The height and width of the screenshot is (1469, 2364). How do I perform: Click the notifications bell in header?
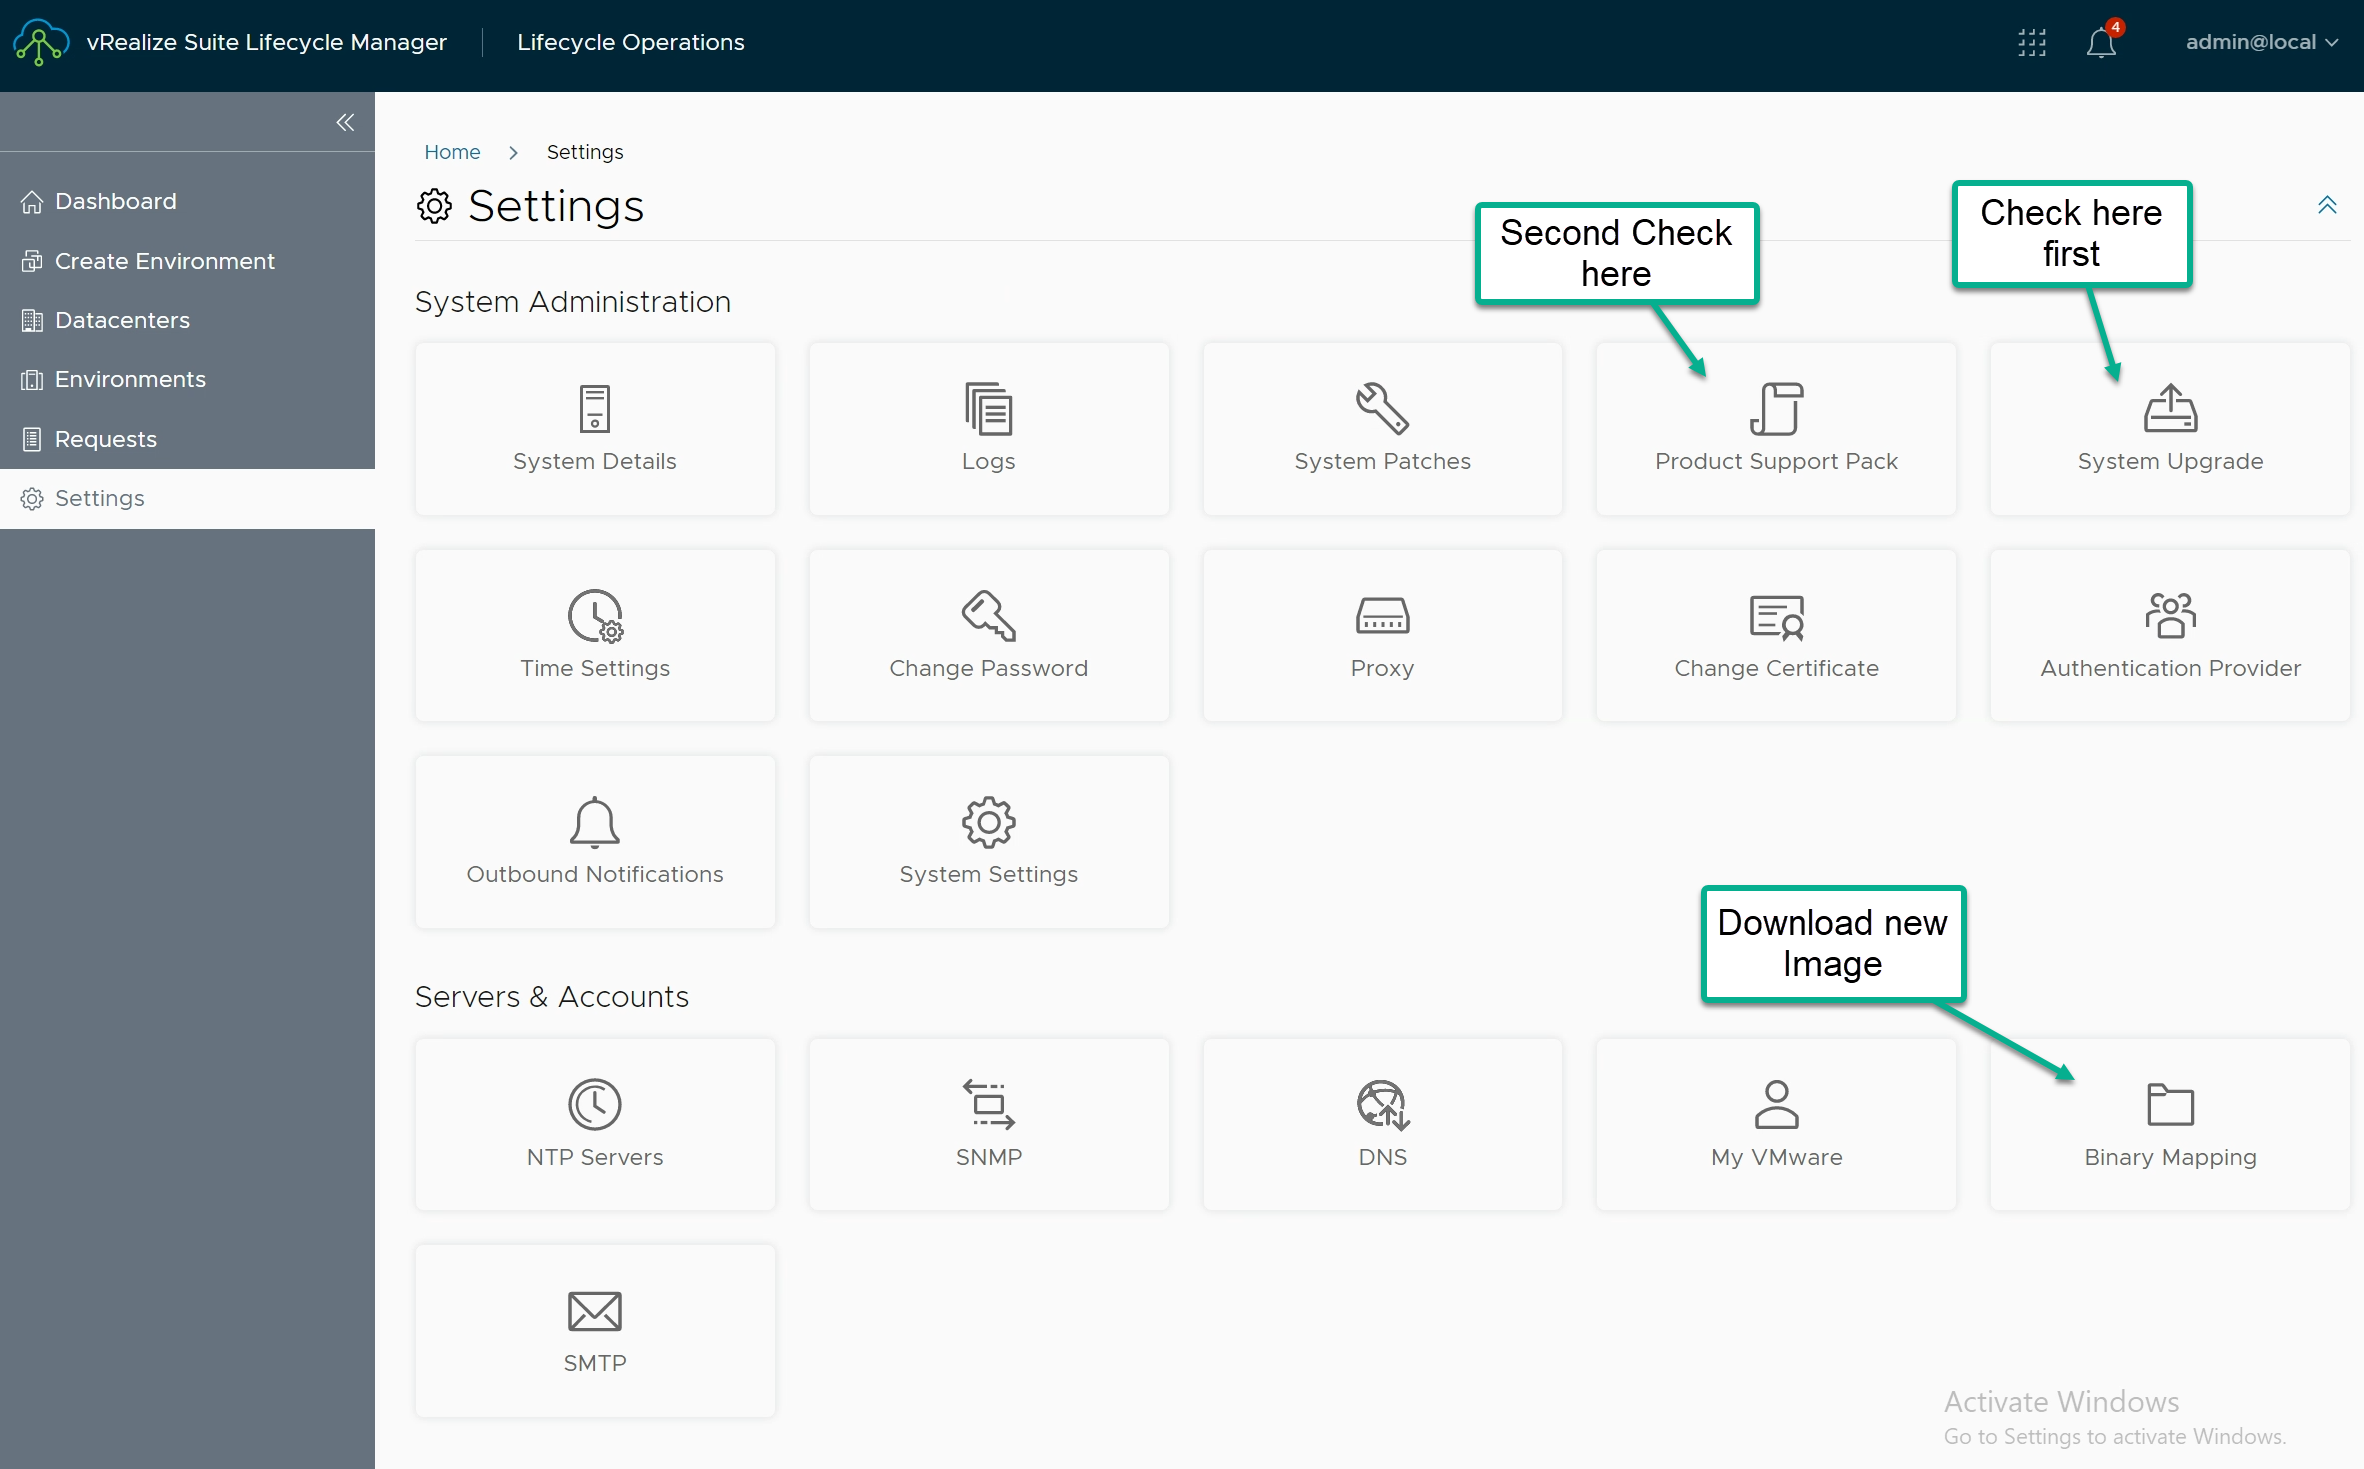tap(2100, 43)
